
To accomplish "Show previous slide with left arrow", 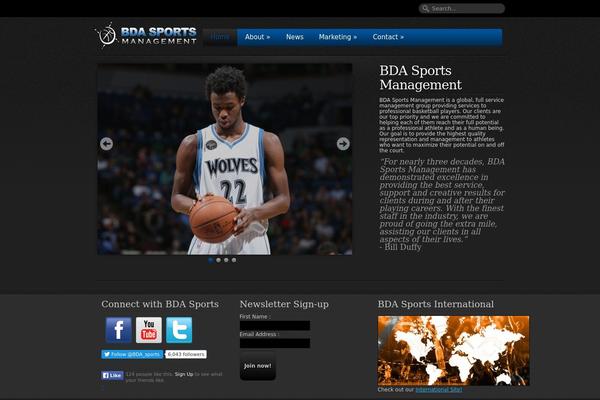I will [106, 144].
